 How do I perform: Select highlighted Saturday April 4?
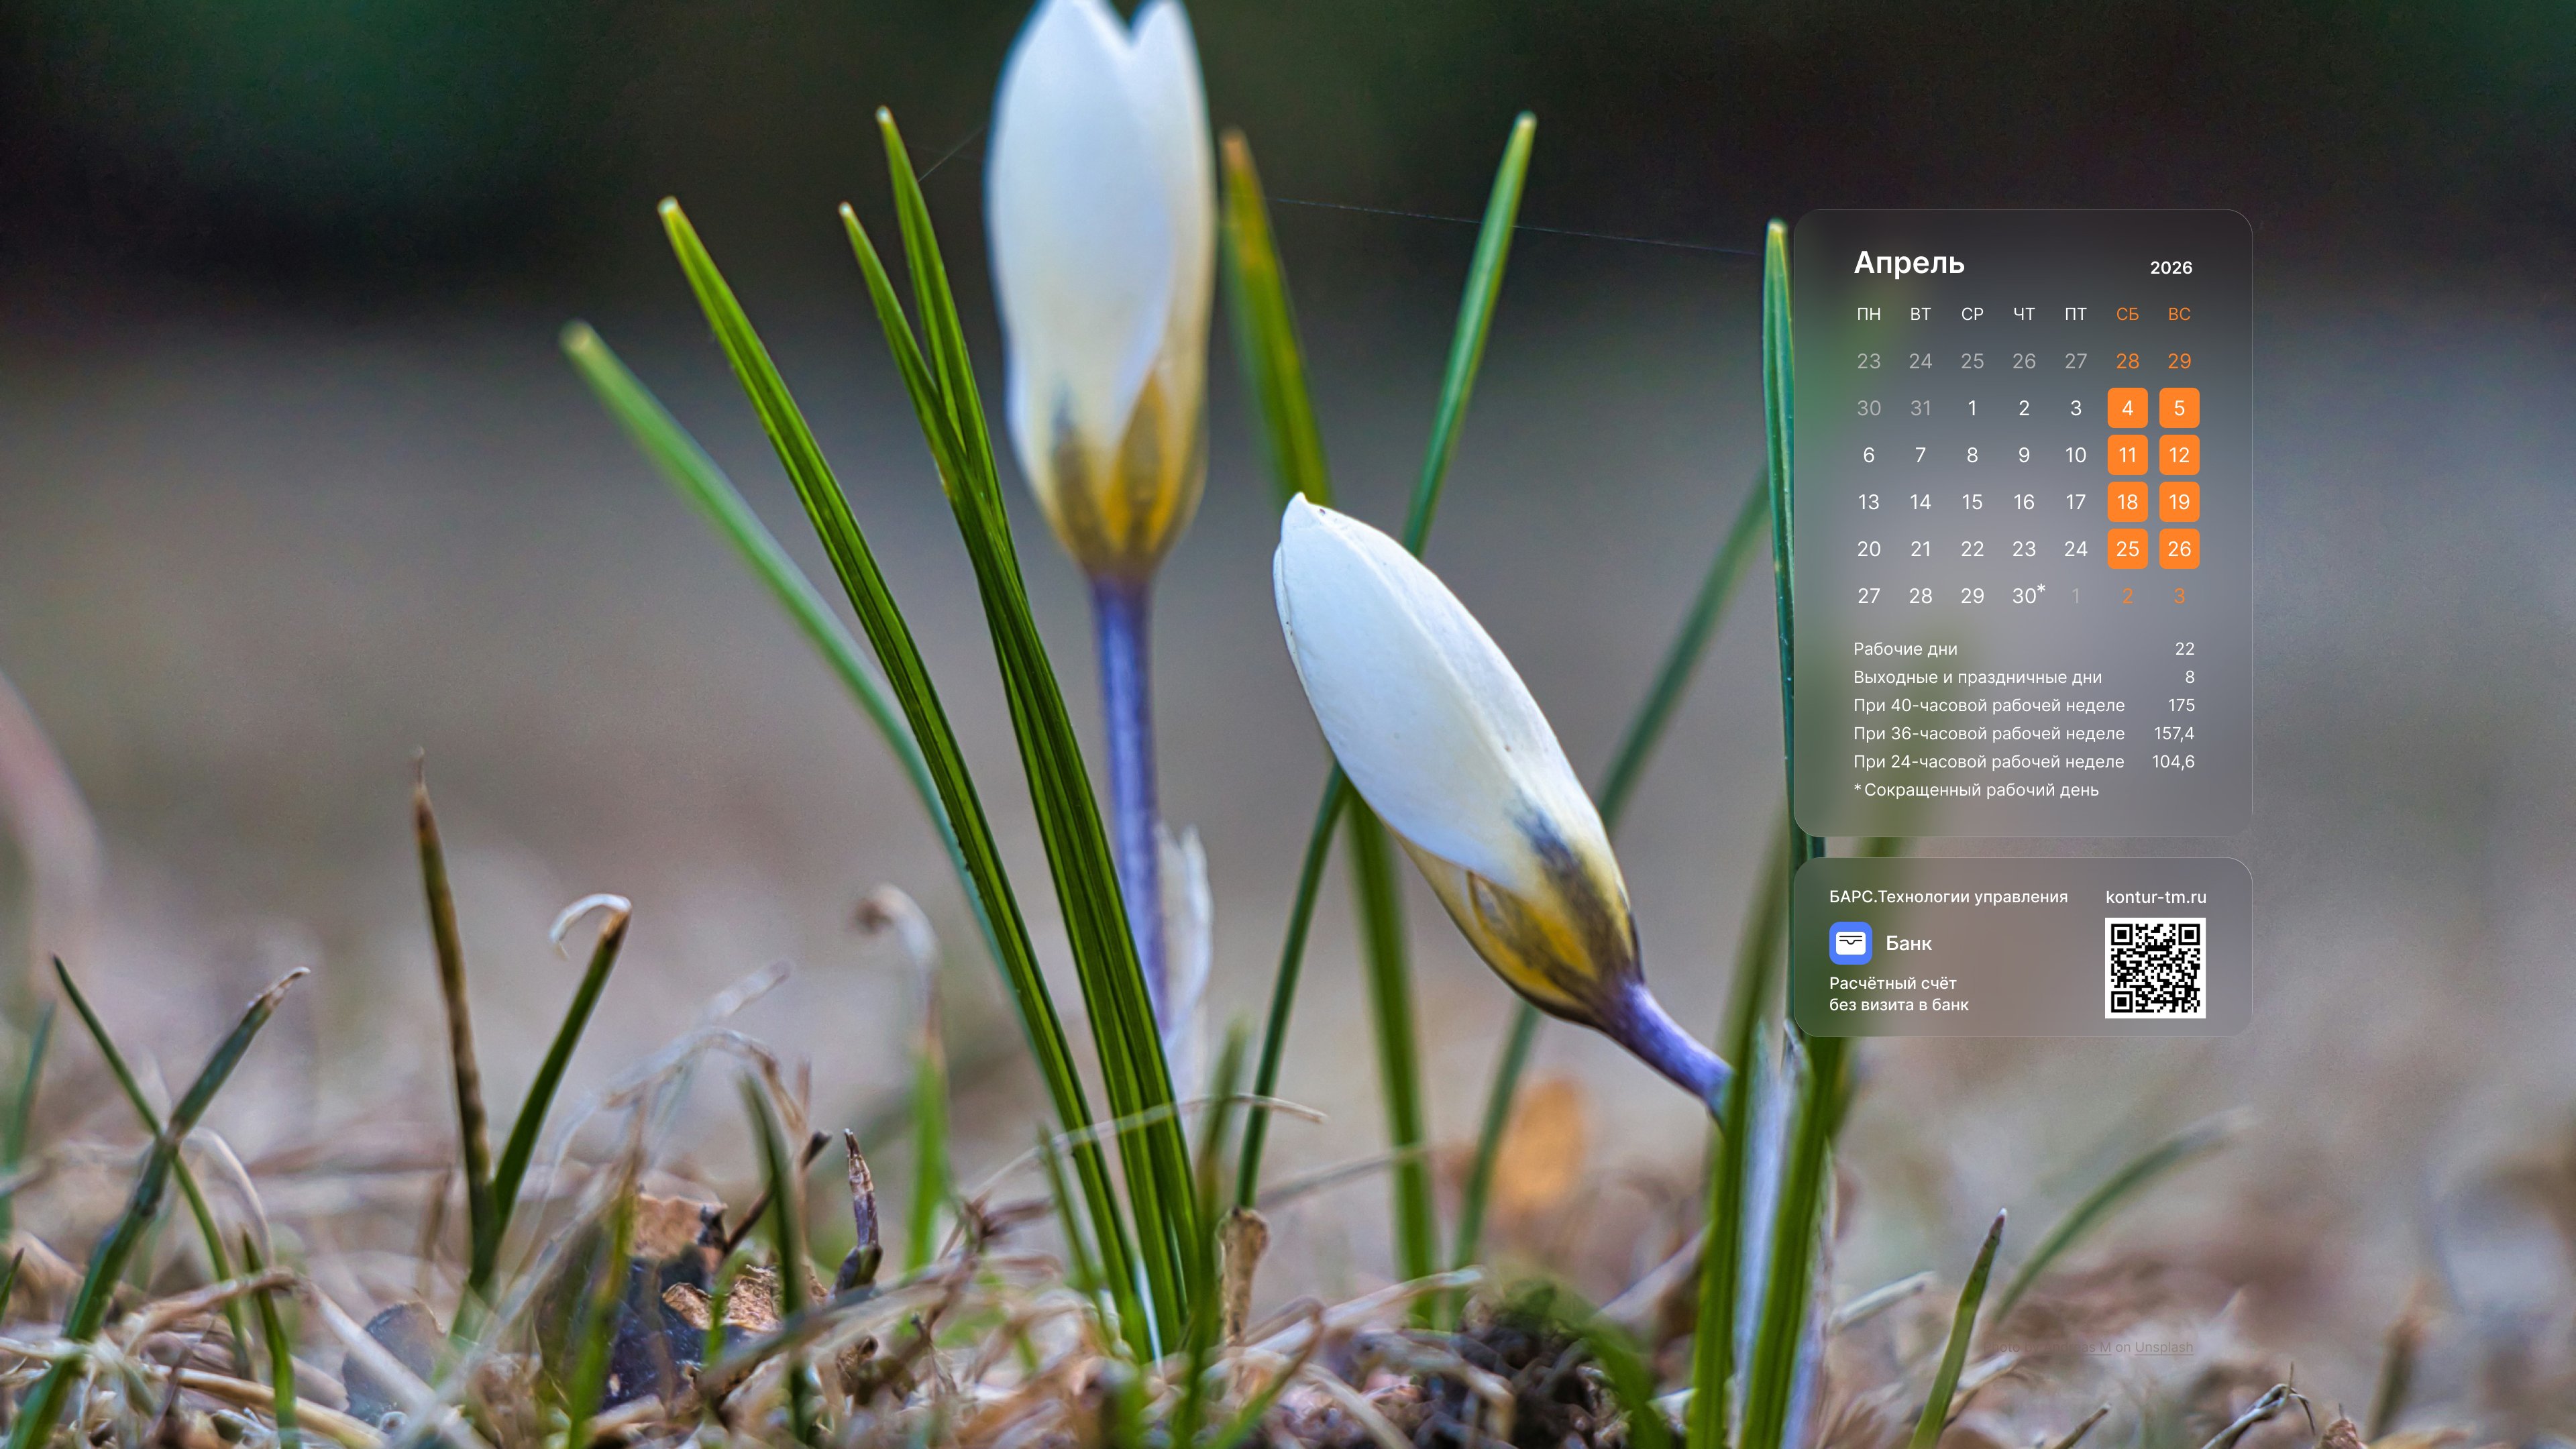click(x=2127, y=408)
